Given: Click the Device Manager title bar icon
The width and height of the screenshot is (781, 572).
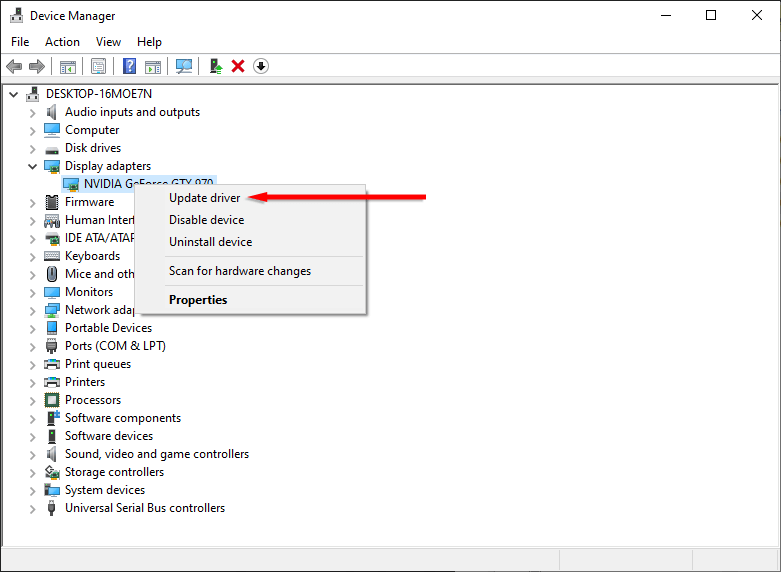Looking at the screenshot, I should click(16, 15).
